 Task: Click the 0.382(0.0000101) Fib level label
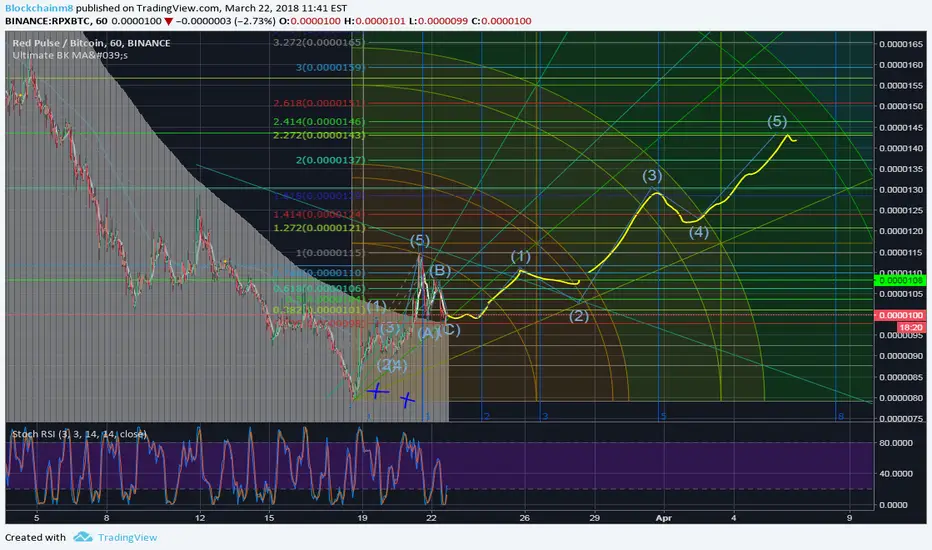coord(319,310)
